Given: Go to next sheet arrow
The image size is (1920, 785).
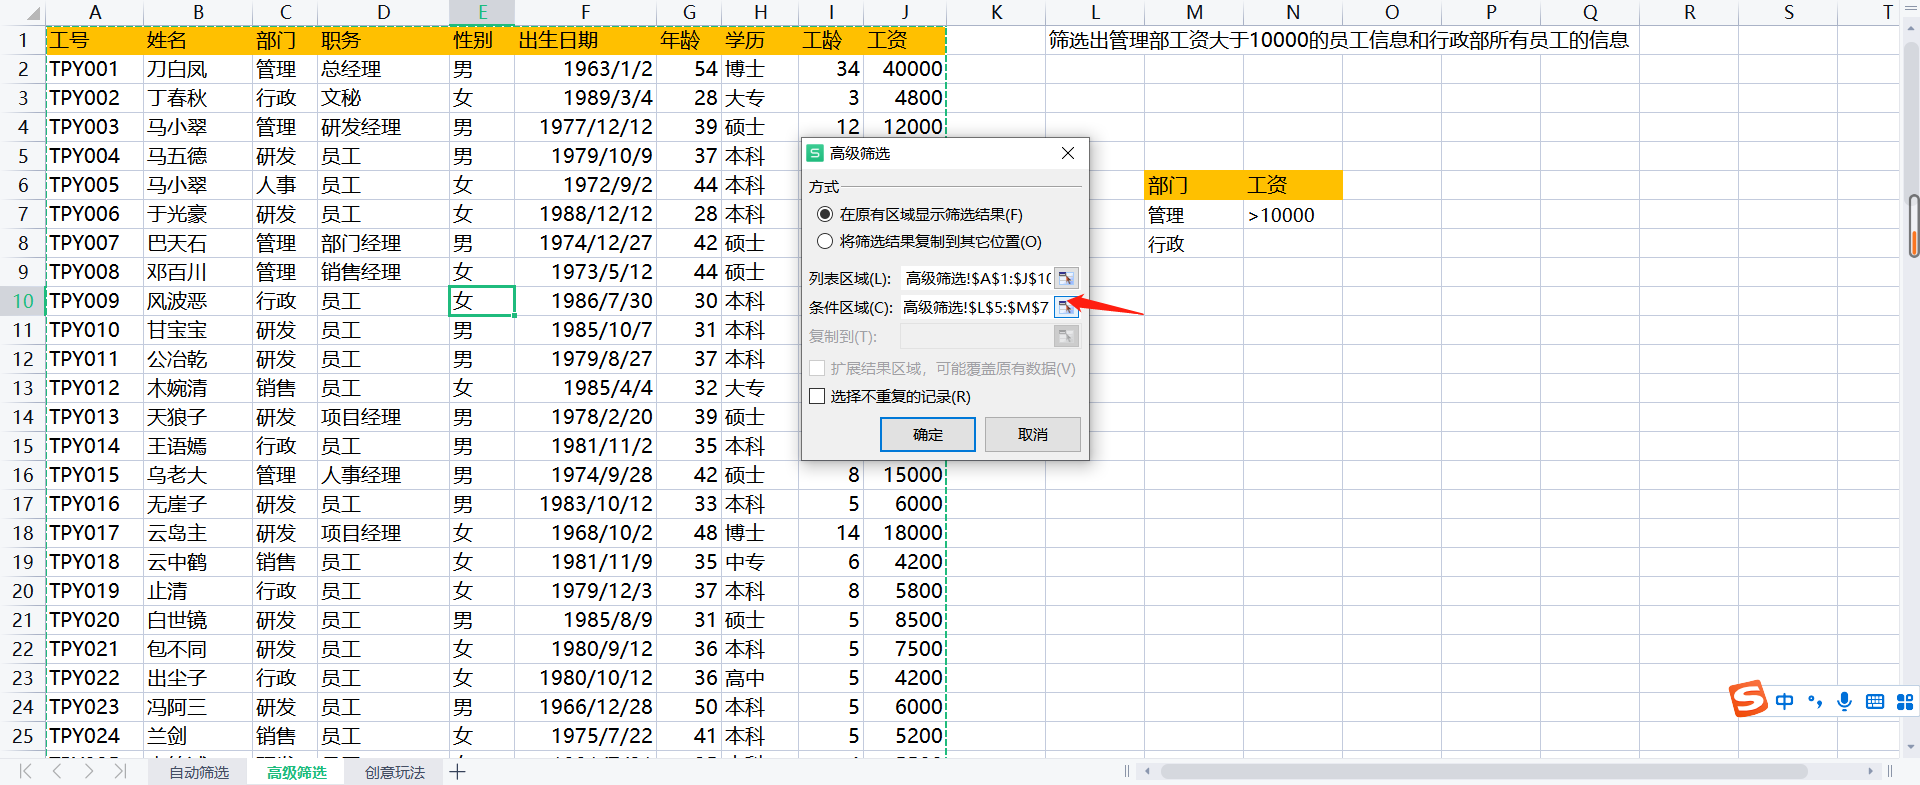Looking at the screenshot, I should click(89, 771).
